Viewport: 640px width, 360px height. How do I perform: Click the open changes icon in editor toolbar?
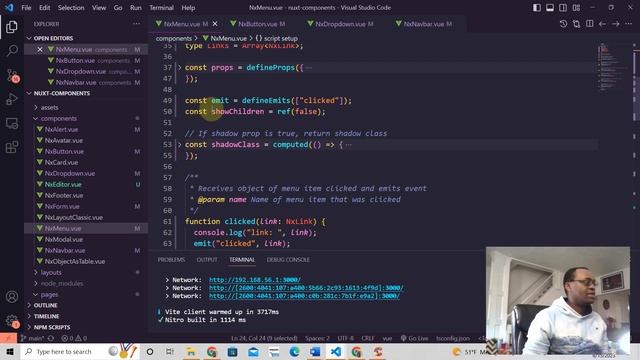click(576, 24)
